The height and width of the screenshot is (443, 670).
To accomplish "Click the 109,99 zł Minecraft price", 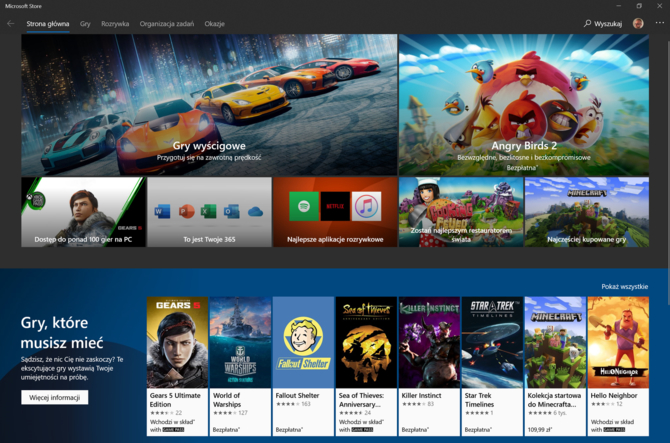I will click(x=539, y=429).
